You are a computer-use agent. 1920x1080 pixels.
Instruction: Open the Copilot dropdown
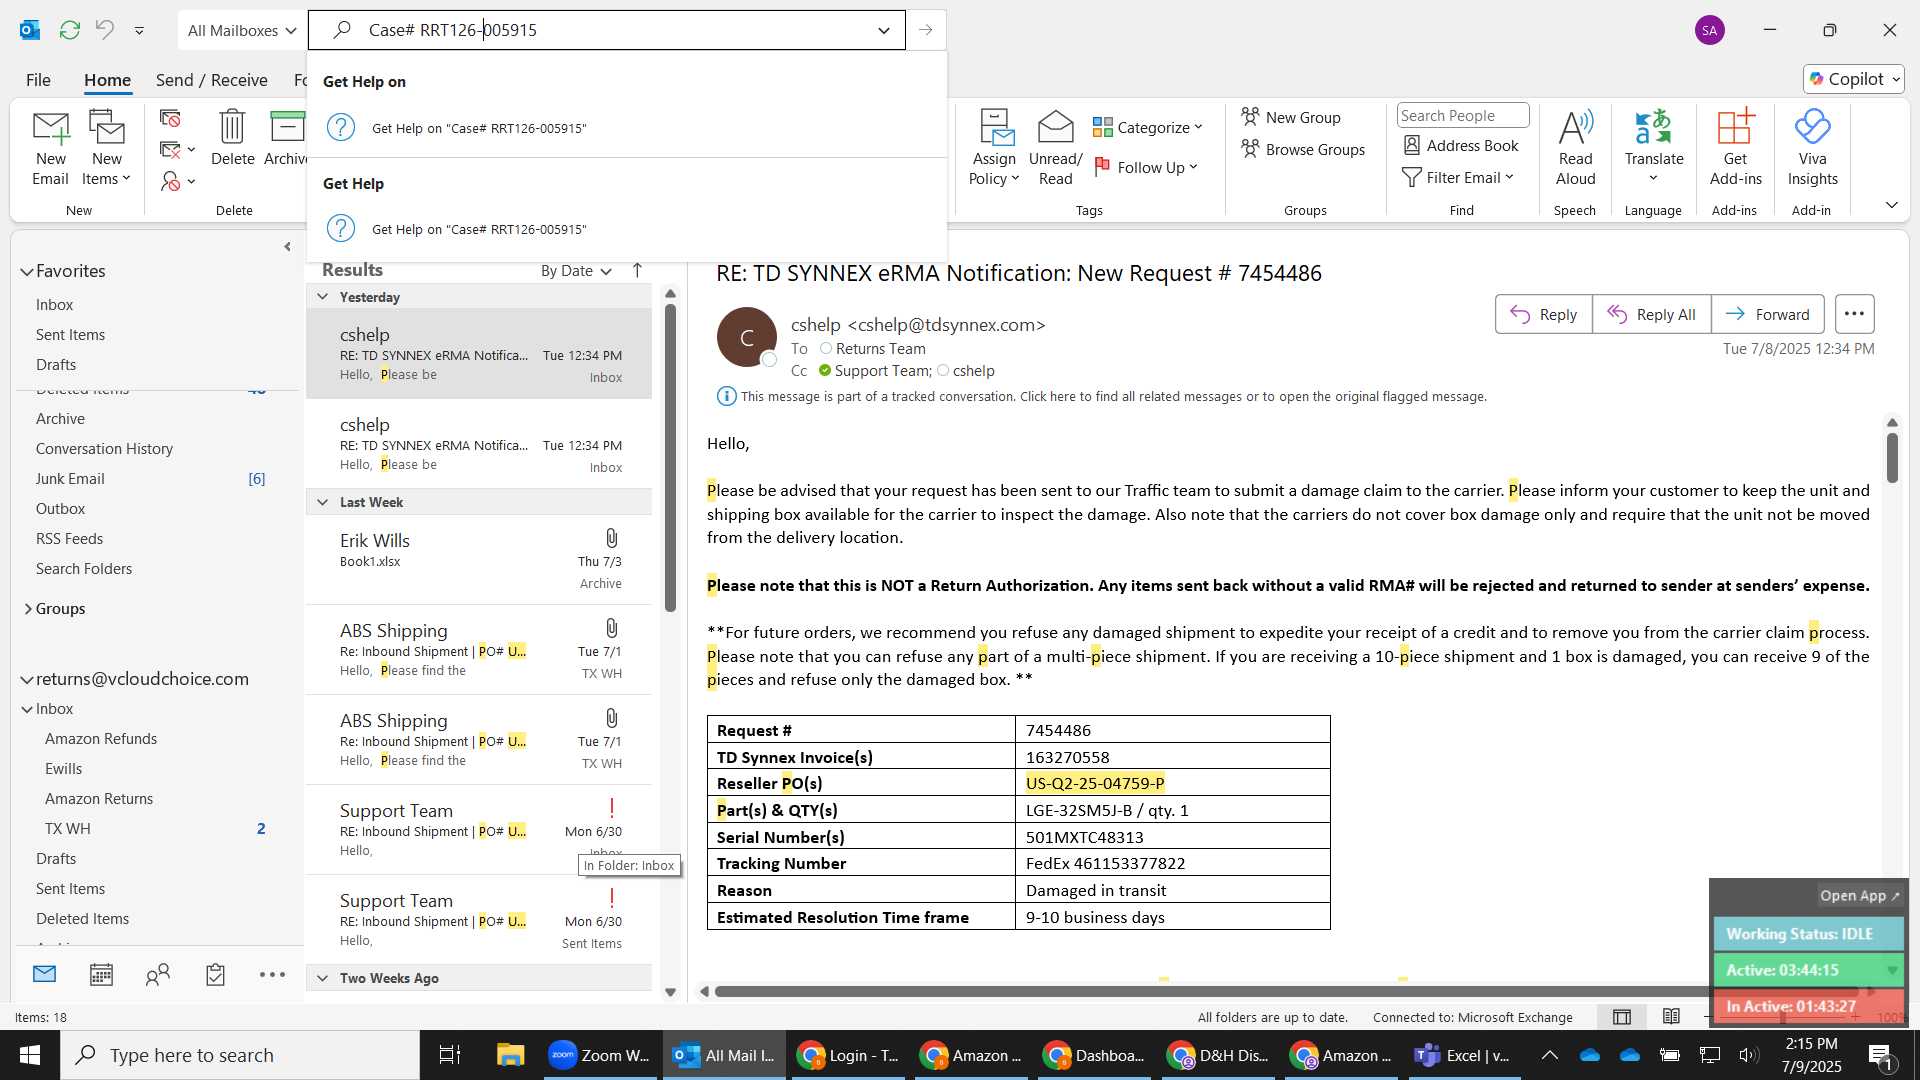click(x=1854, y=79)
